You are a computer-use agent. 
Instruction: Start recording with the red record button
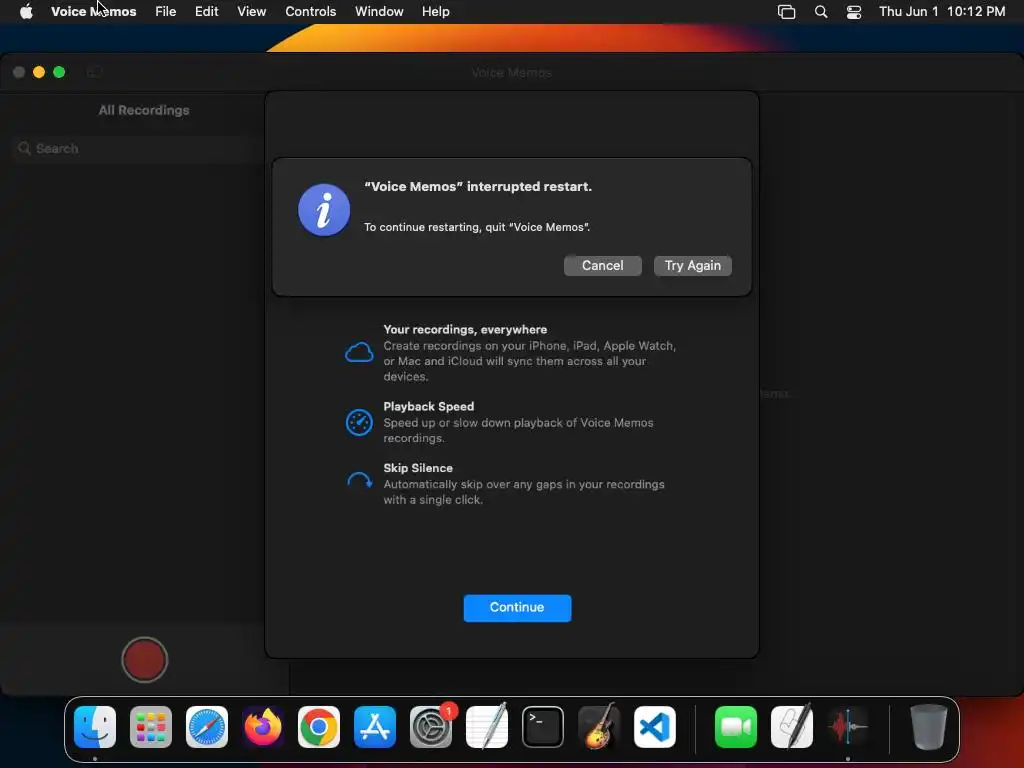(144, 660)
